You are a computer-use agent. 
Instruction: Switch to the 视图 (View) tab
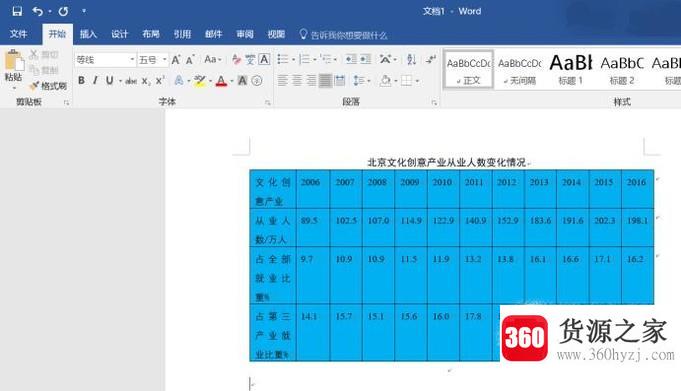tap(276, 34)
